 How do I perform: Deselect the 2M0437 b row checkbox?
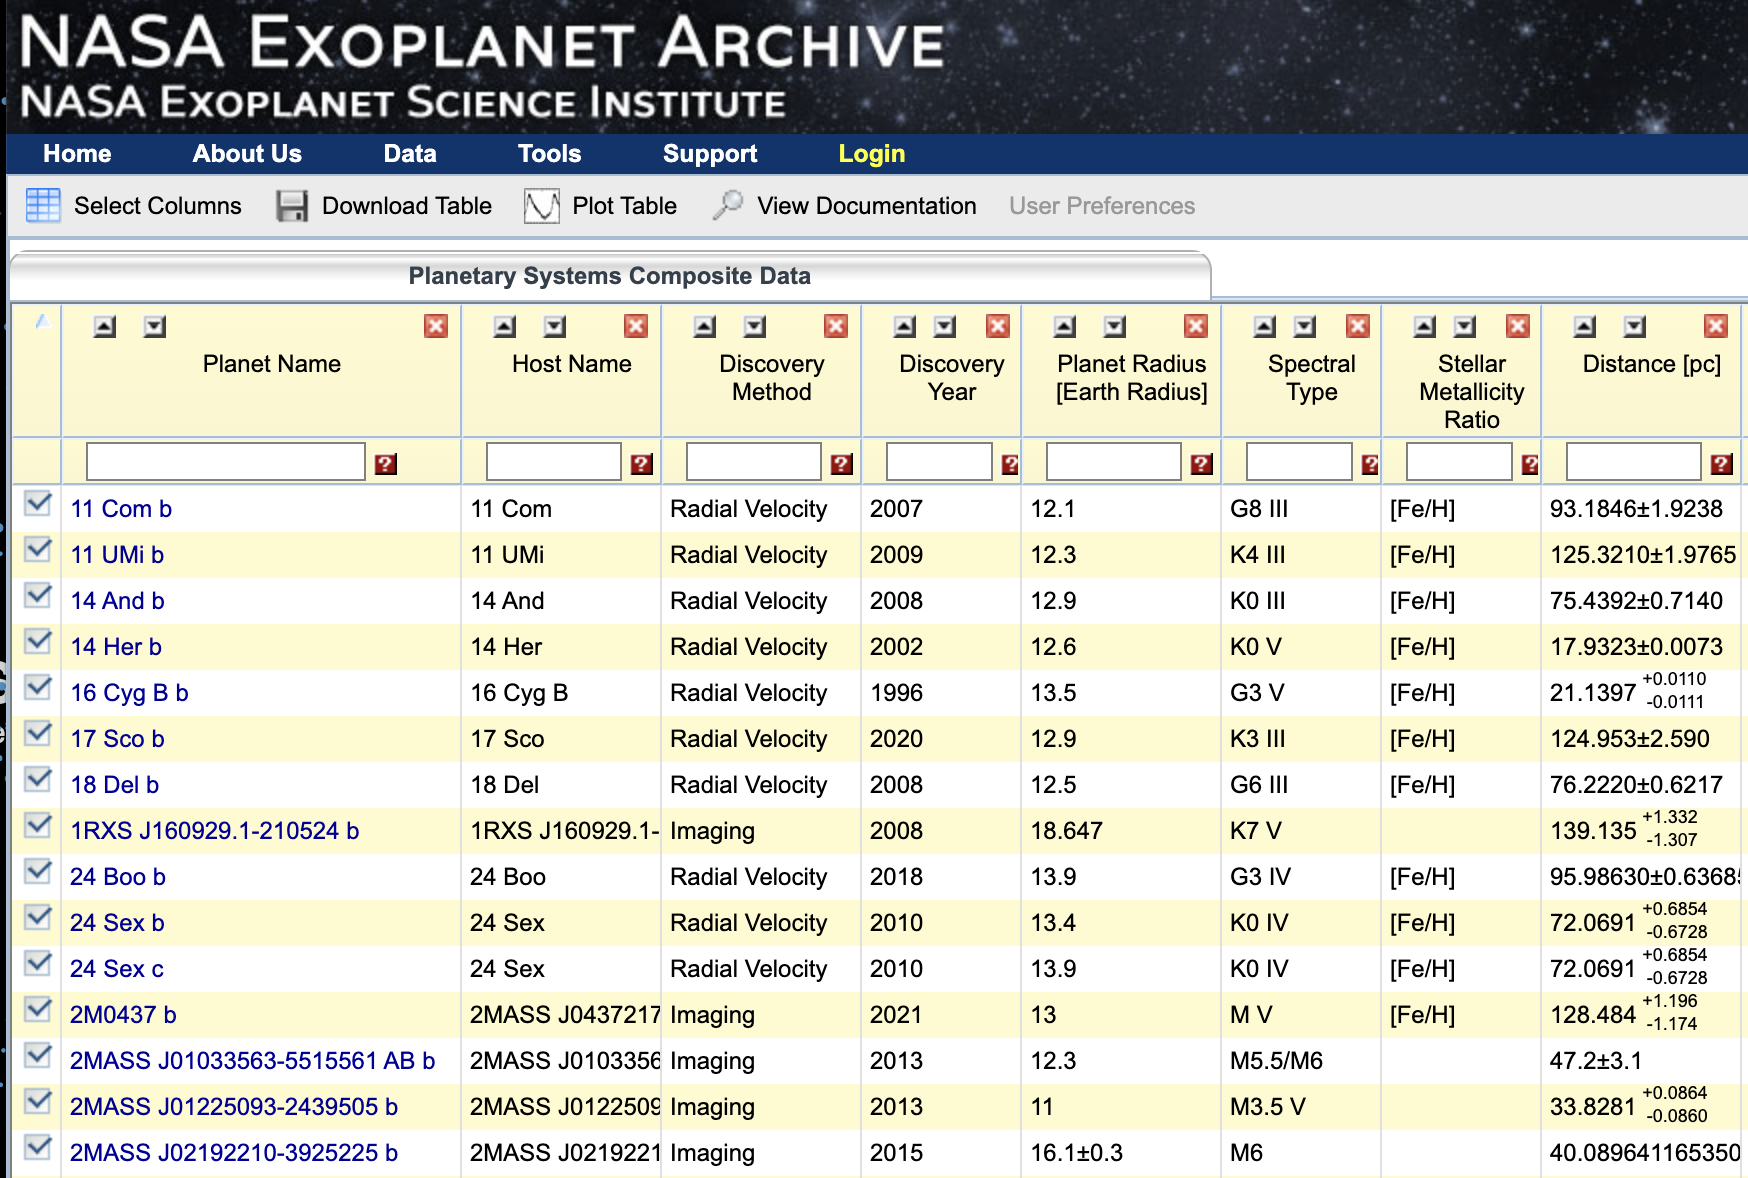click(38, 1010)
